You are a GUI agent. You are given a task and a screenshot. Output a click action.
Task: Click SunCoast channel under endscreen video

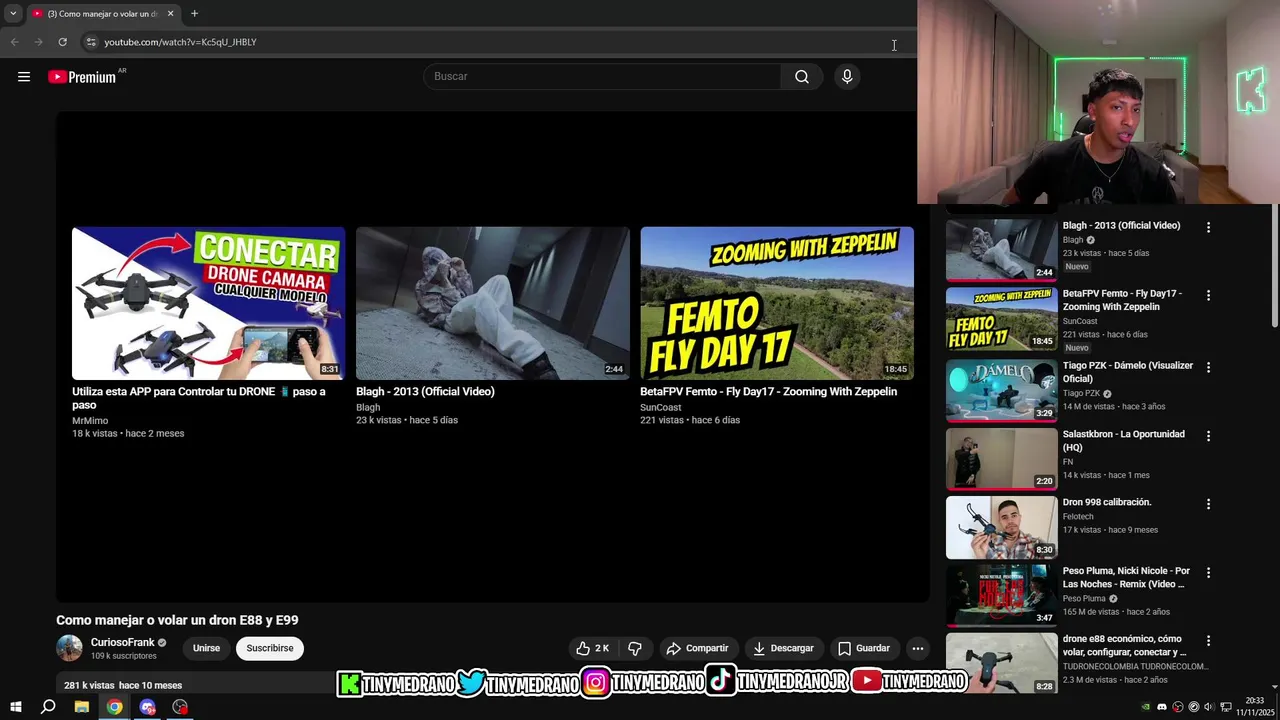(660, 407)
